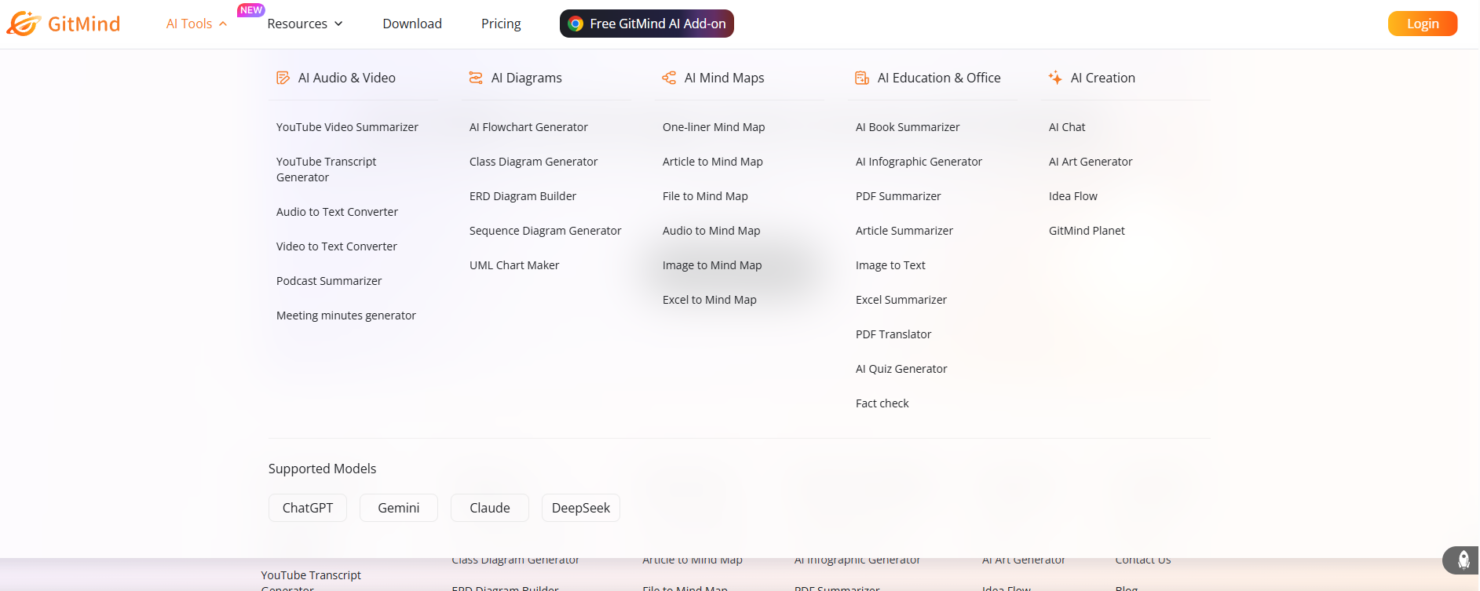Open Article Summarizer
The image size is (1480, 591).
[904, 231]
